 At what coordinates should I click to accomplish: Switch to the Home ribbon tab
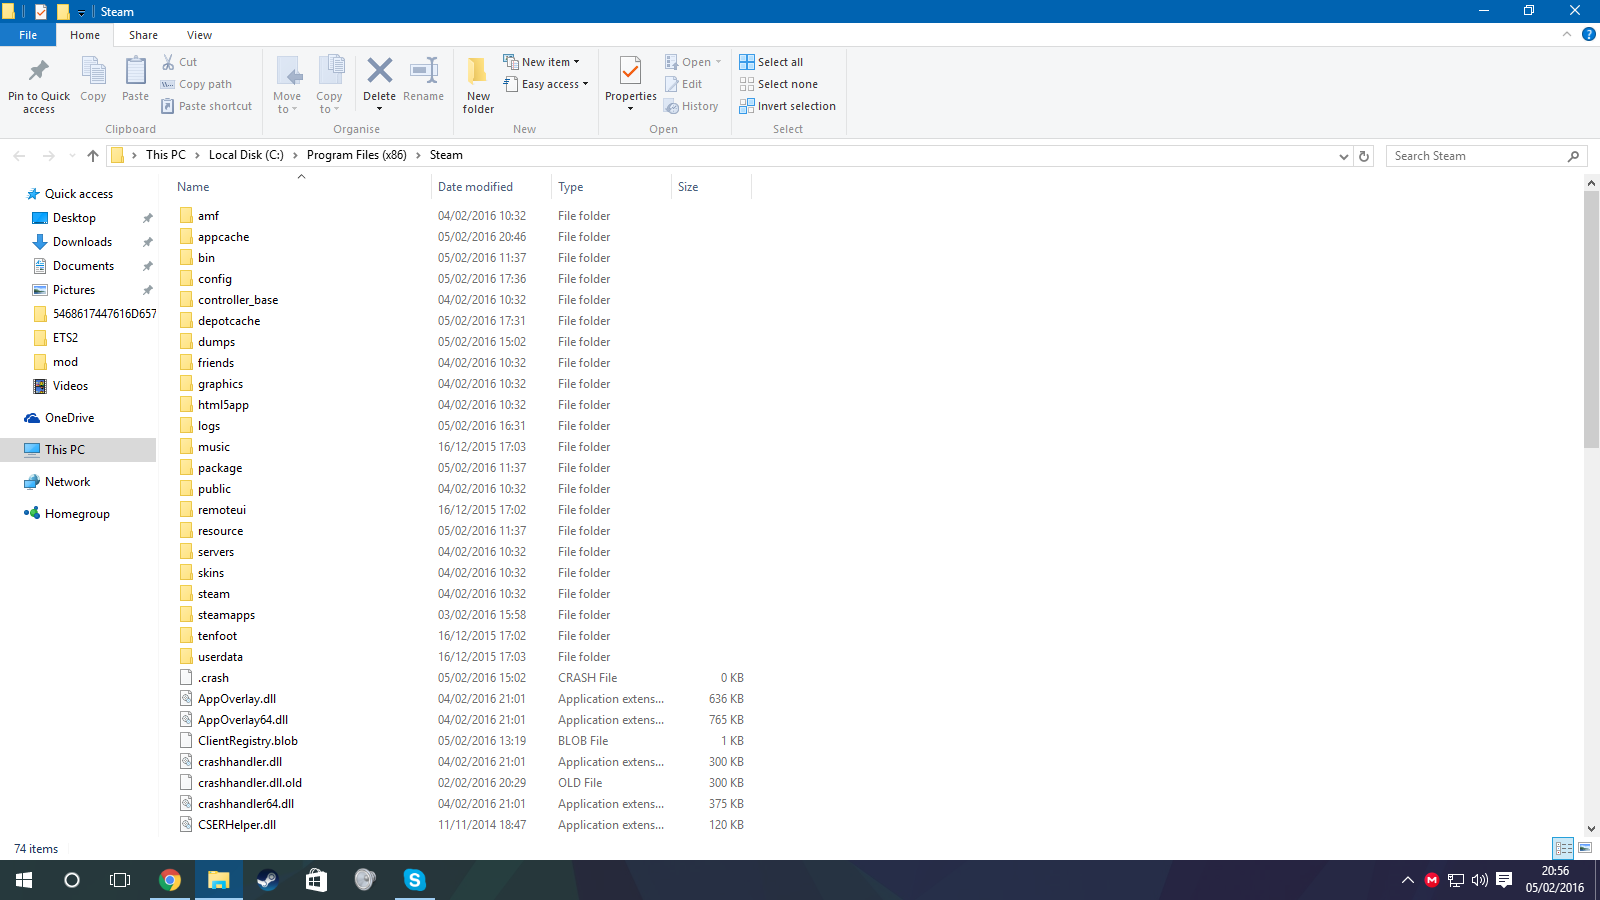pyautogui.click(x=85, y=35)
